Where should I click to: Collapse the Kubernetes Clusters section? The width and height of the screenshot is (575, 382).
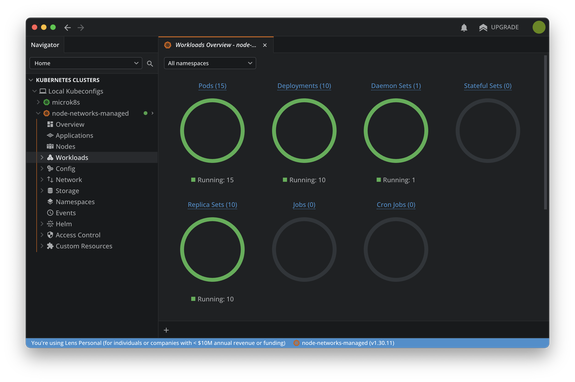(31, 80)
